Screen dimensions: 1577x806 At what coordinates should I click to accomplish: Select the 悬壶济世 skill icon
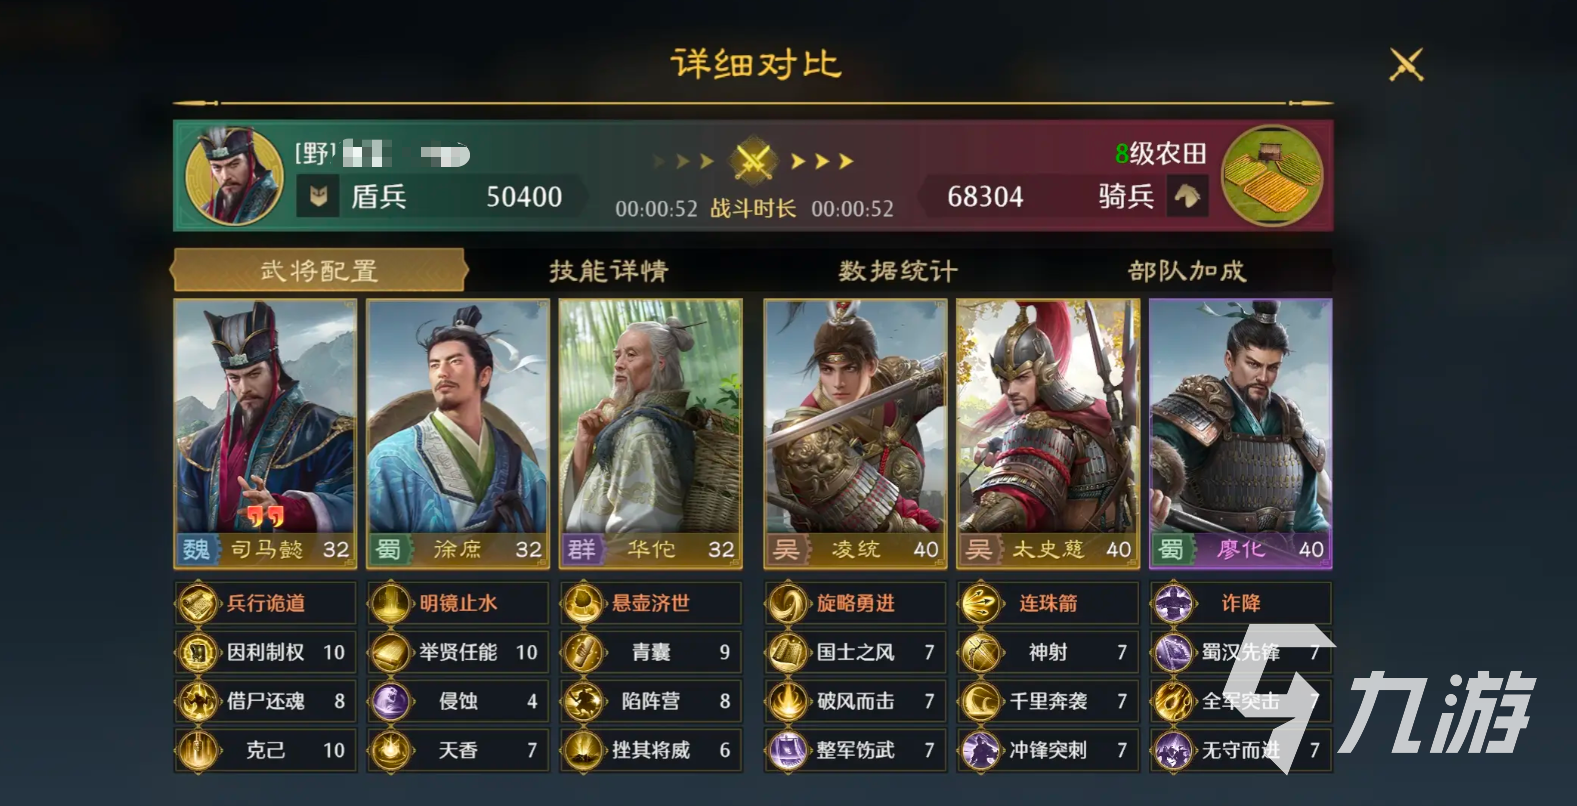point(583,603)
